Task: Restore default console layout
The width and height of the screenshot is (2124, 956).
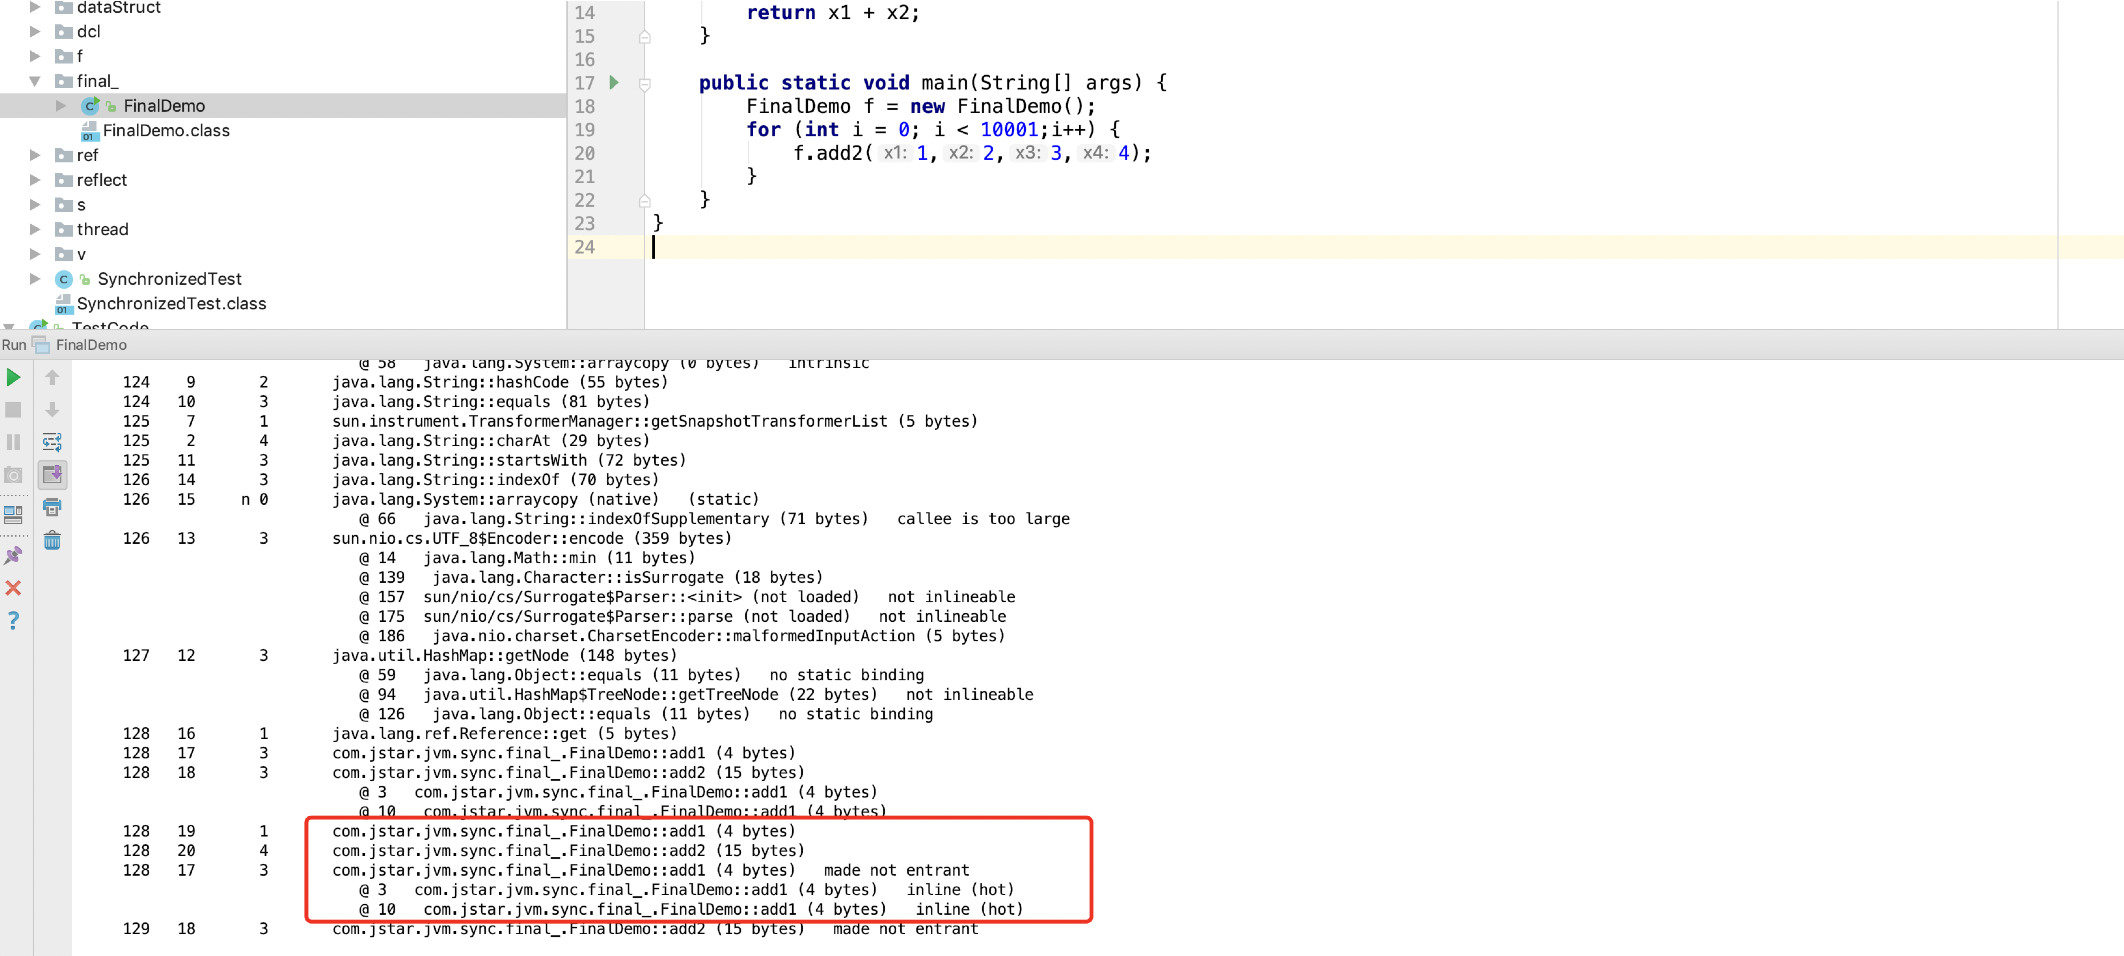Action: [13, 512]
